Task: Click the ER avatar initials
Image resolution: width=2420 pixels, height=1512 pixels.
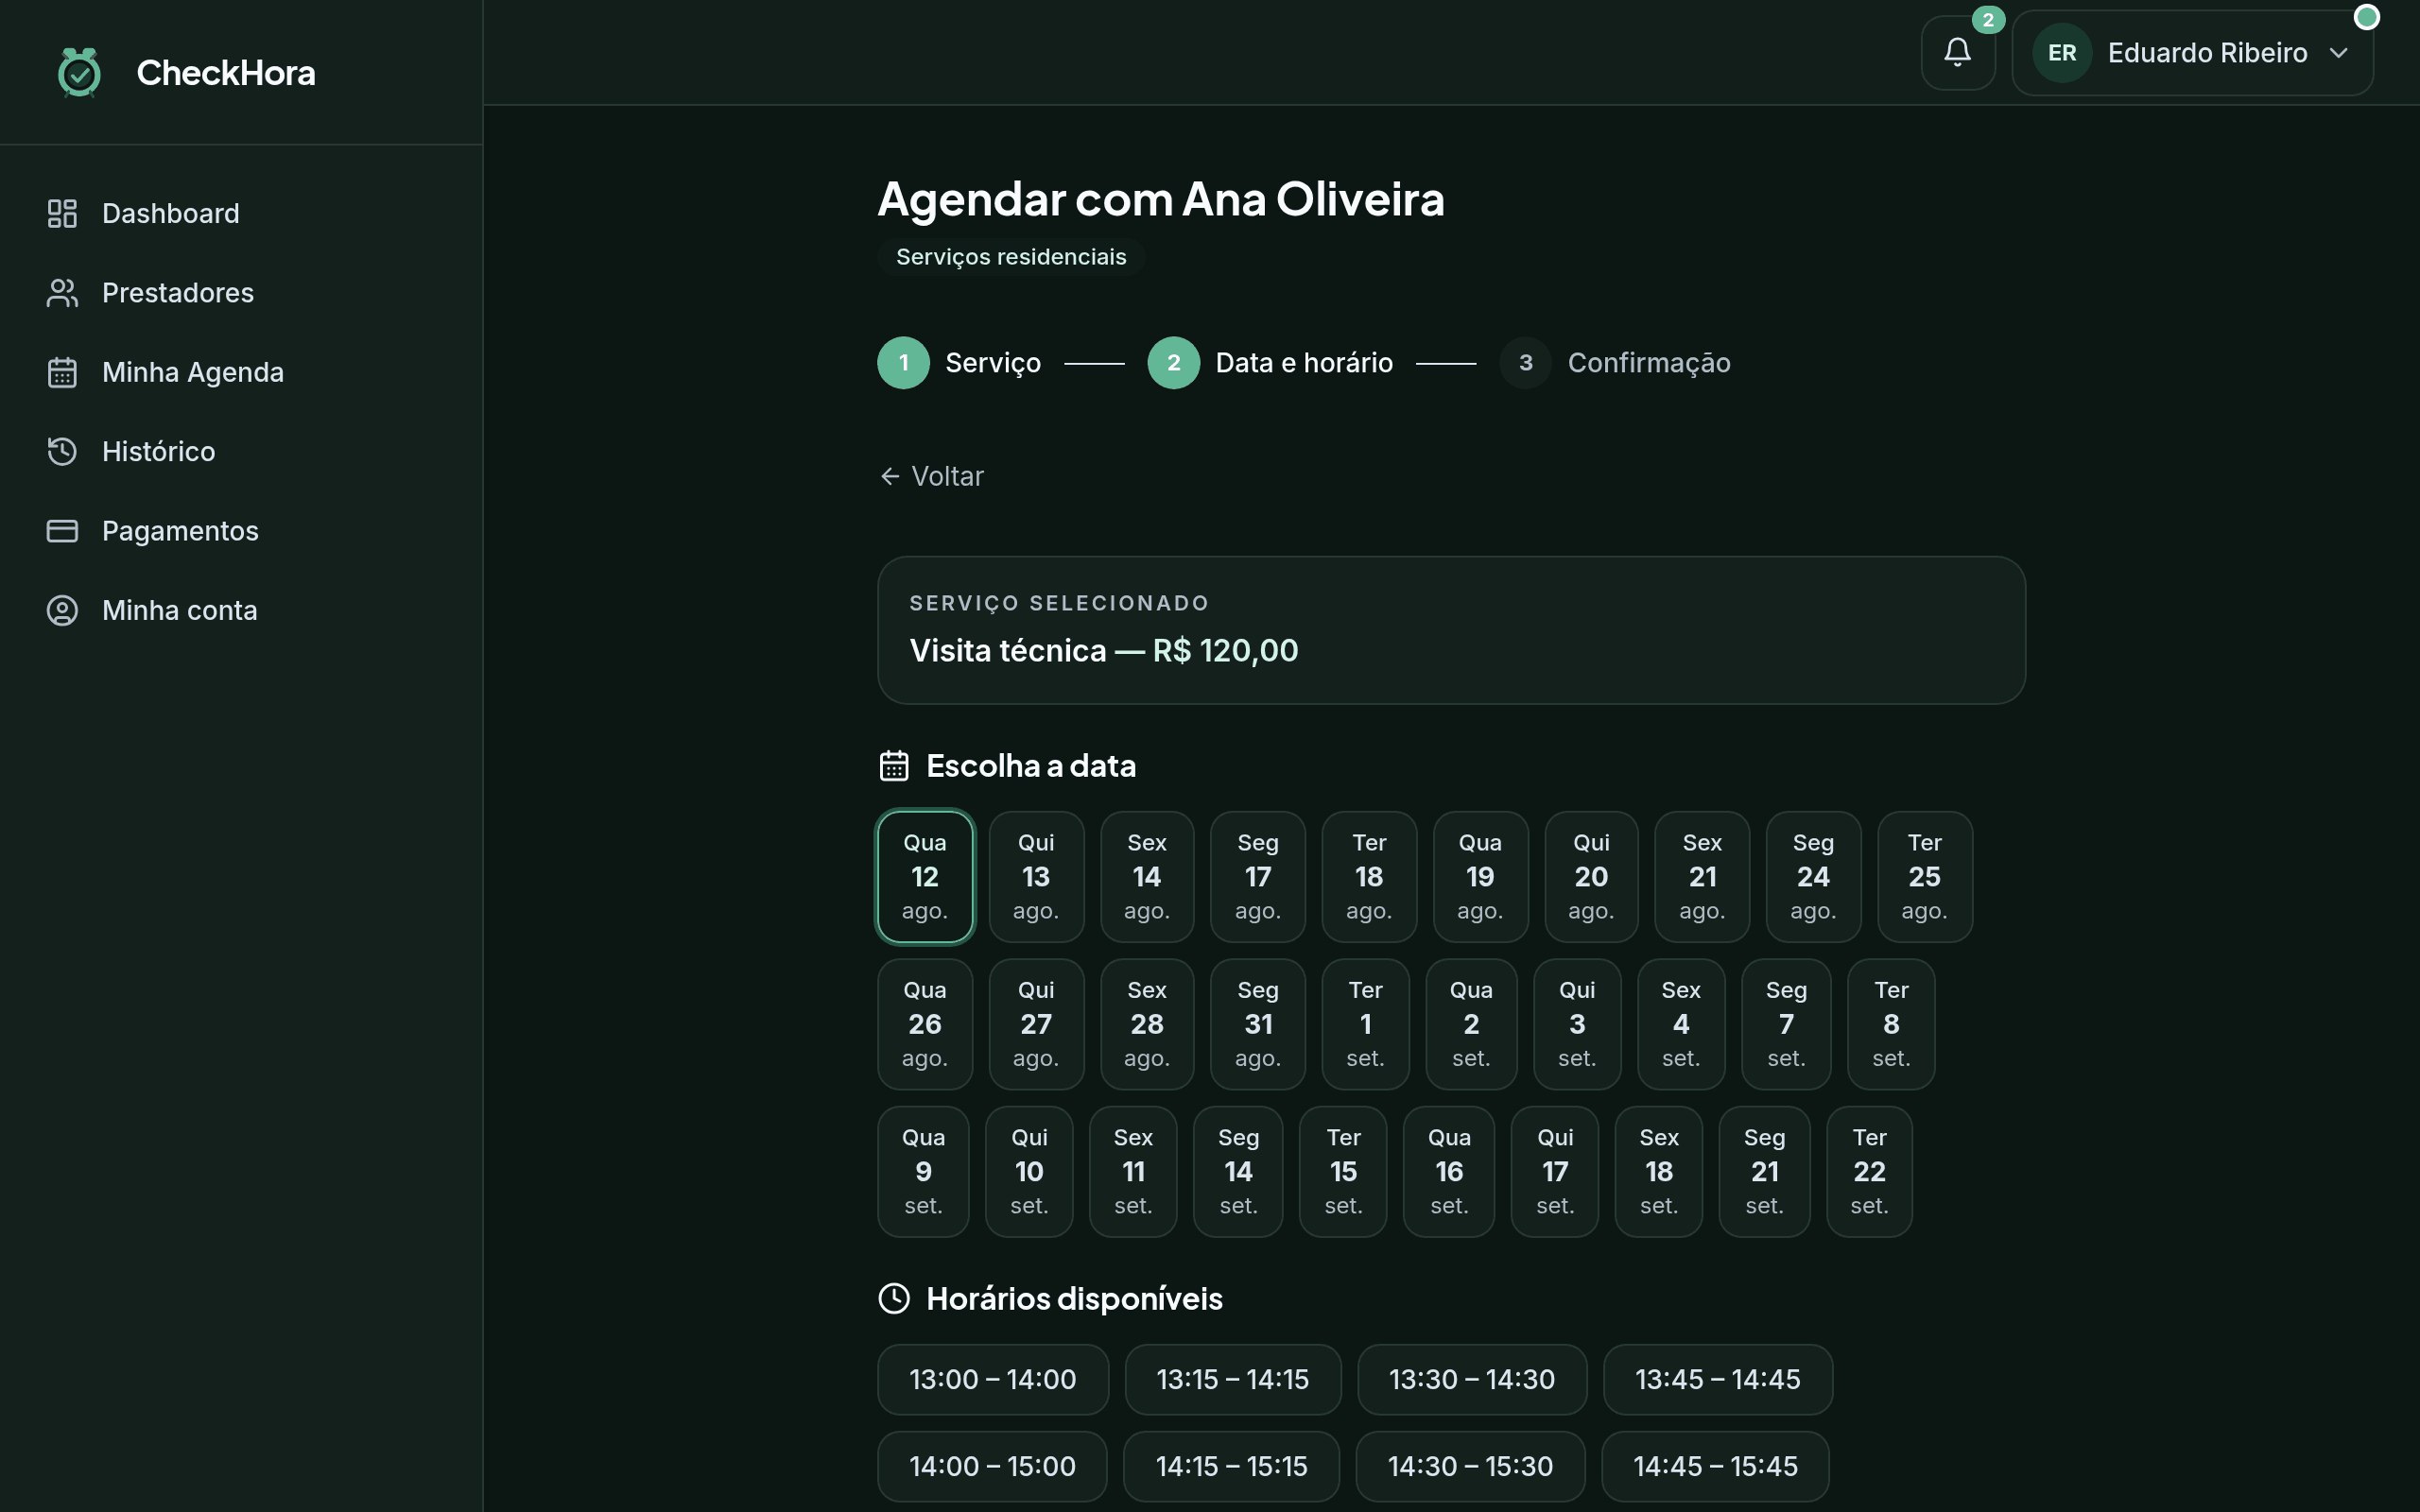Action: [2062, 53]
